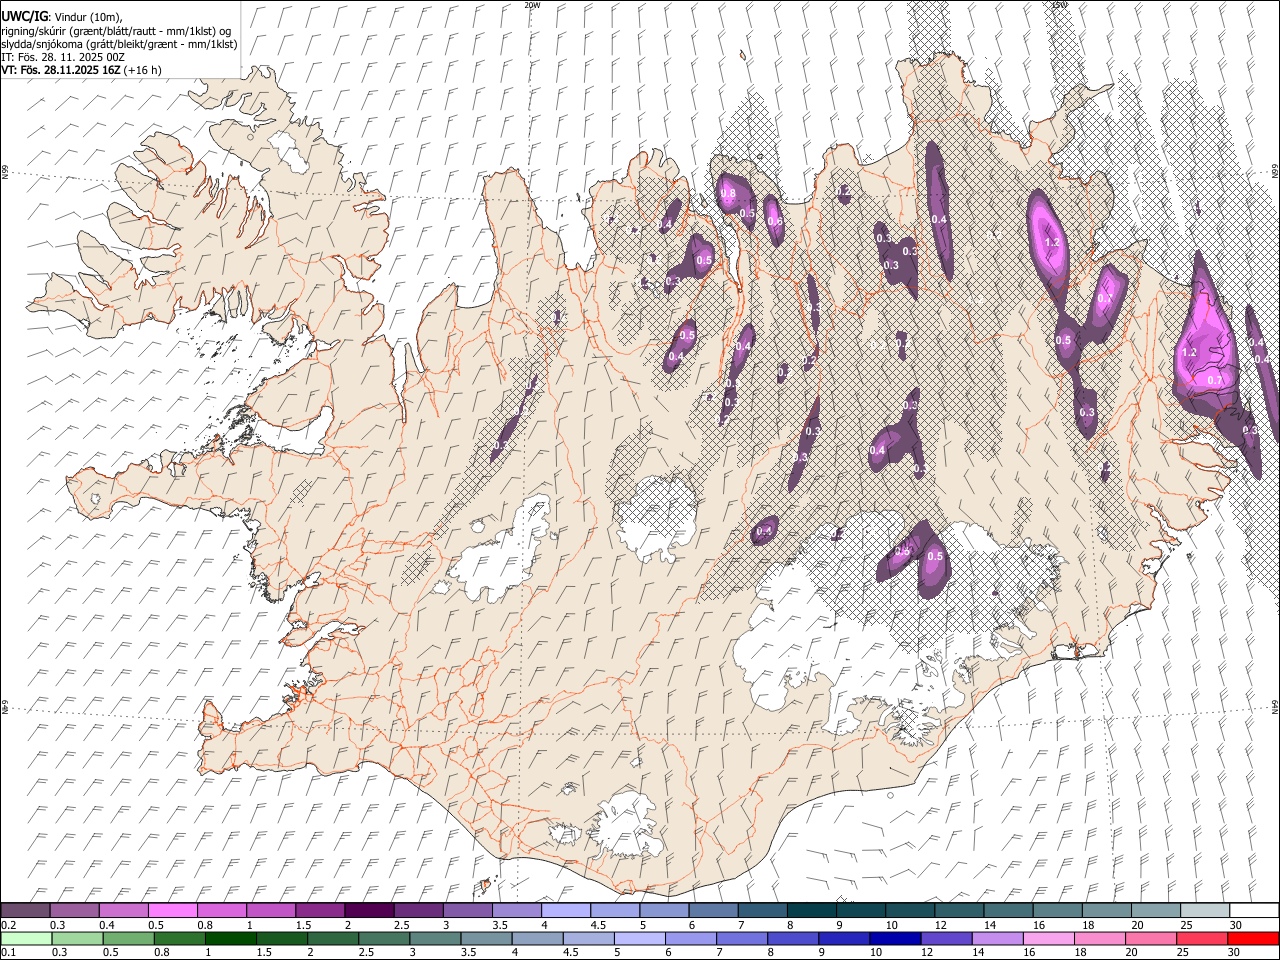
Task: Click the '64N' latitude label on right edge
Action: (1275, 706)
